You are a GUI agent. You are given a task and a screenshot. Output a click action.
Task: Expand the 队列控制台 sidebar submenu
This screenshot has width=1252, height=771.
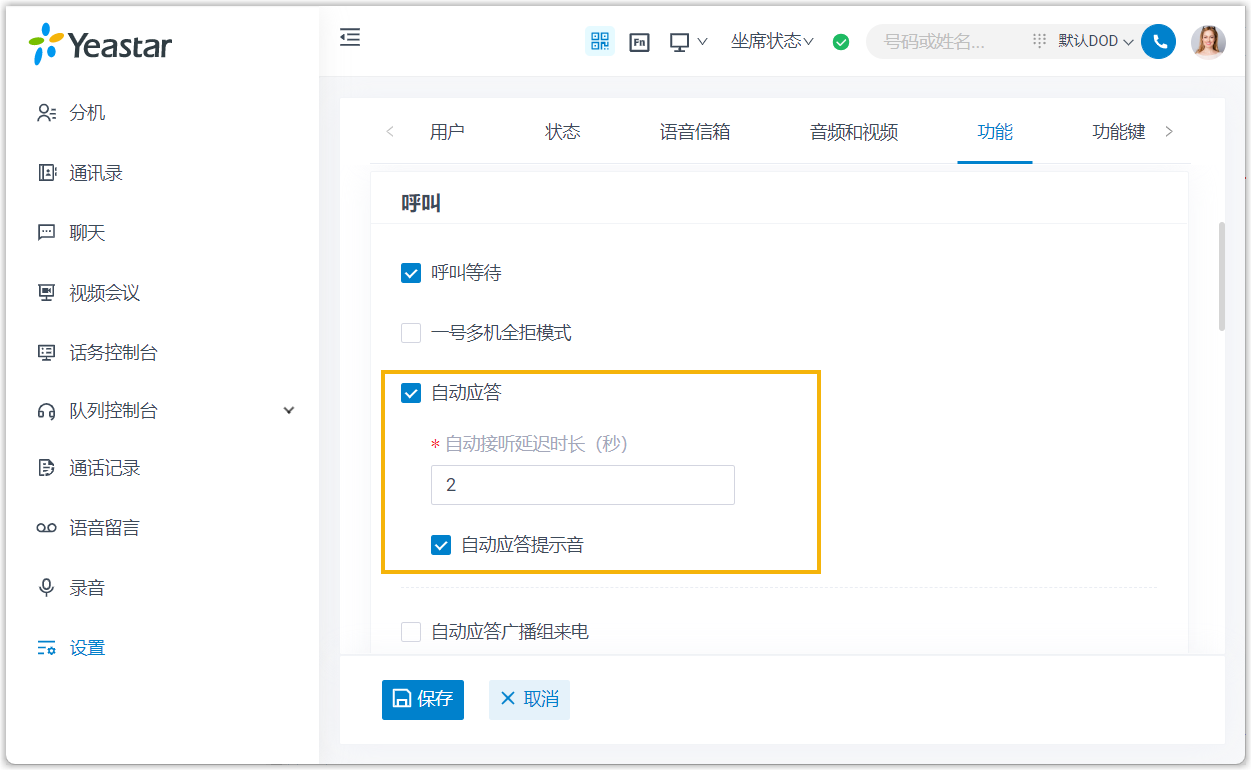point(289,410)
